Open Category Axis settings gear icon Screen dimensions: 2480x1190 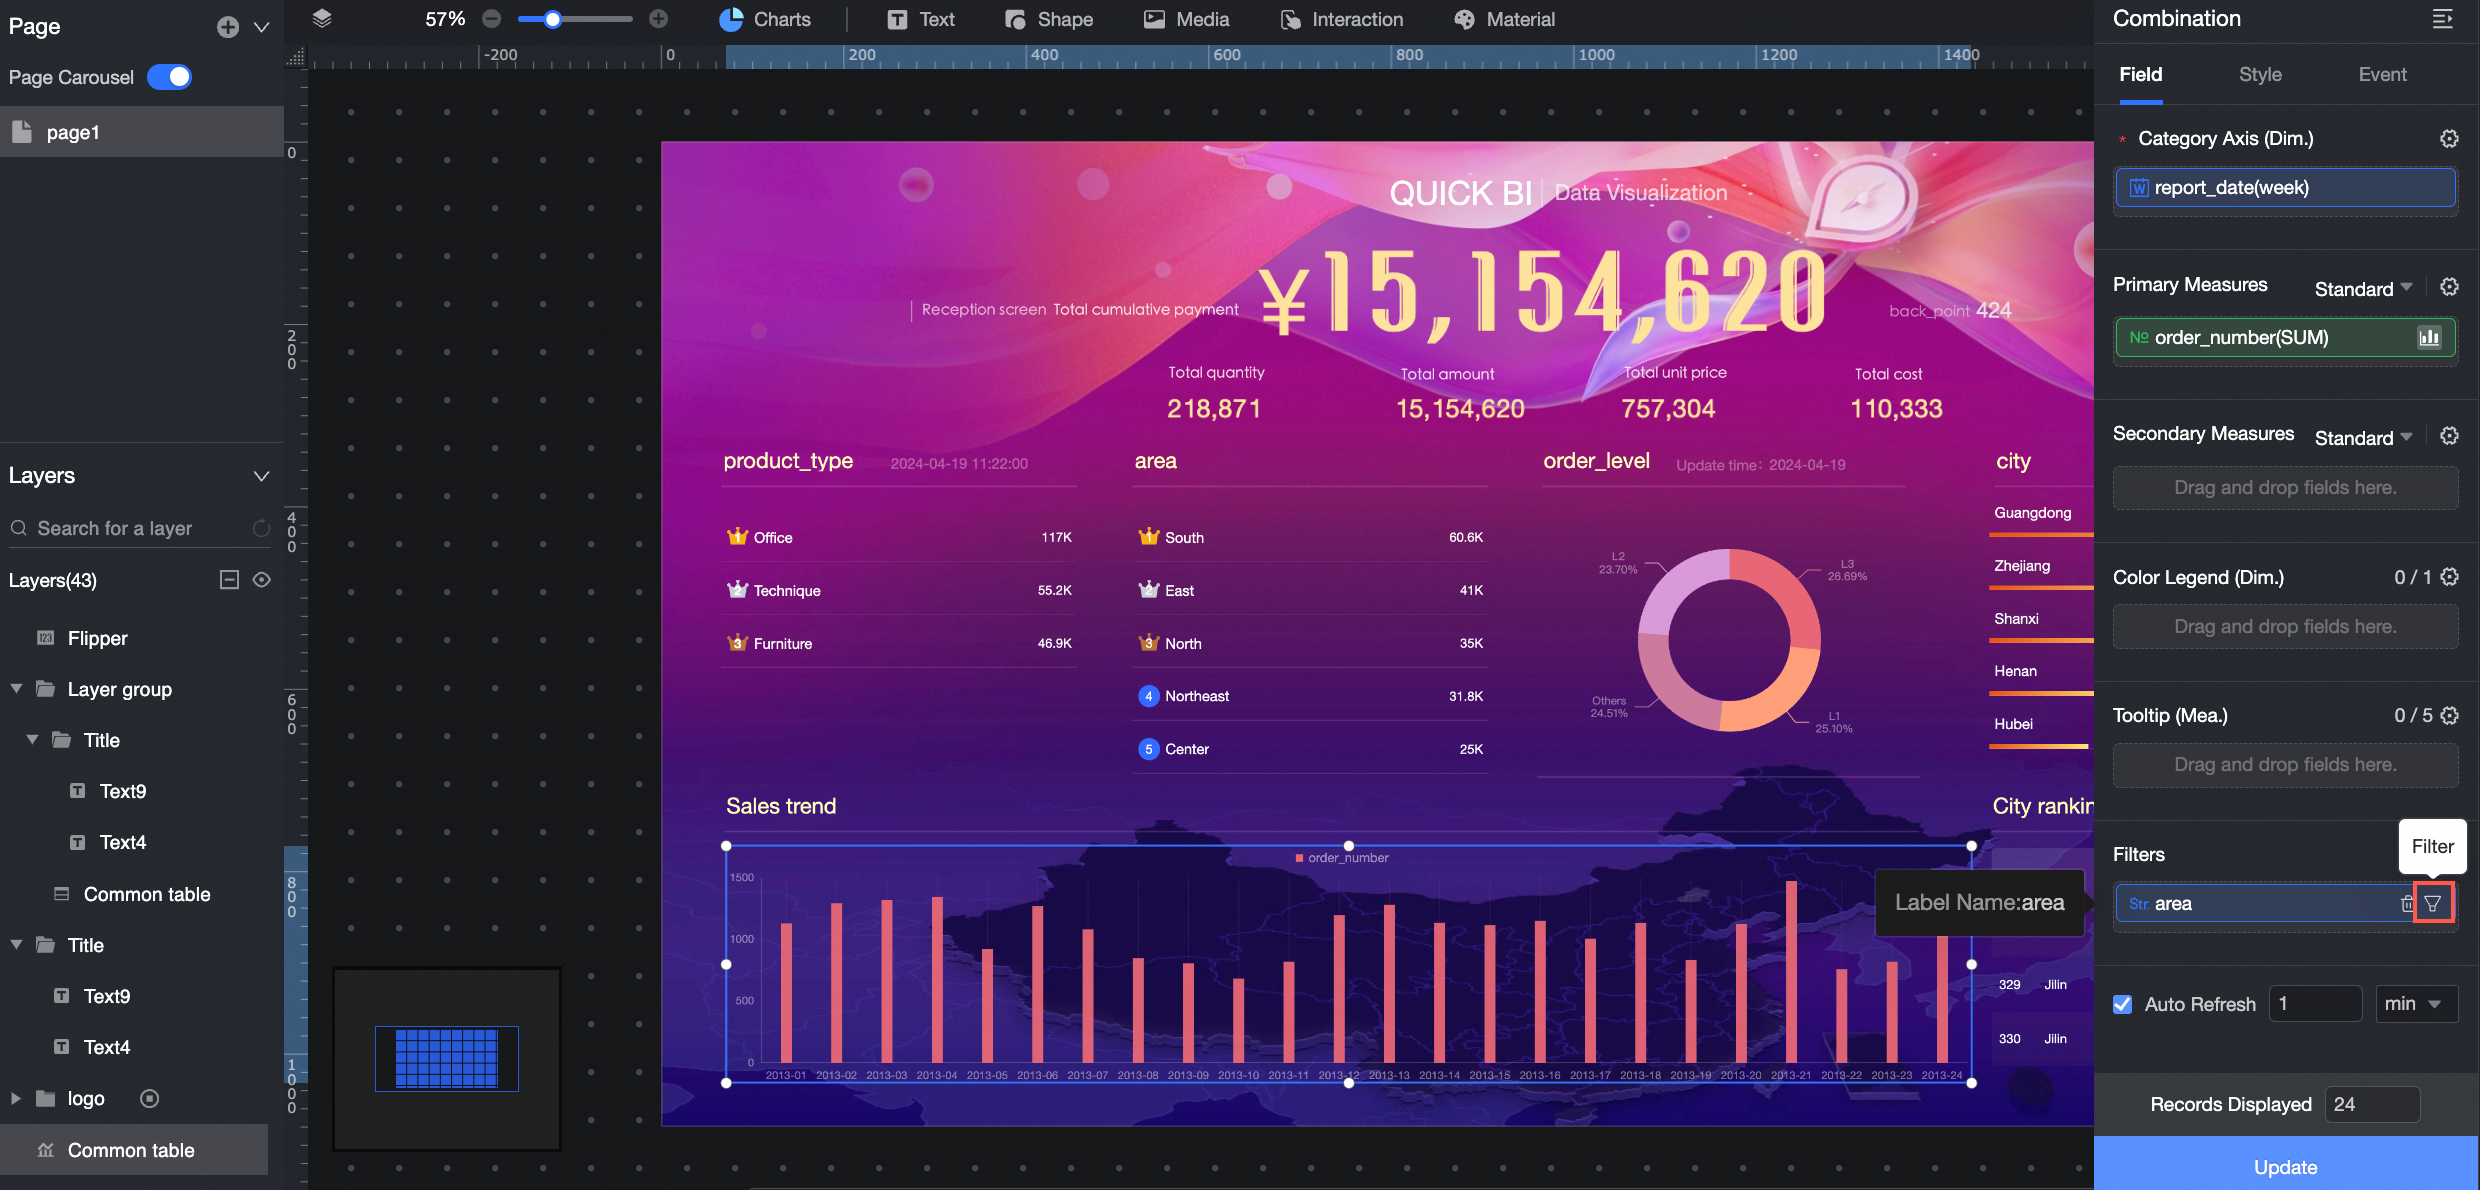click(x=2449, y=139)
